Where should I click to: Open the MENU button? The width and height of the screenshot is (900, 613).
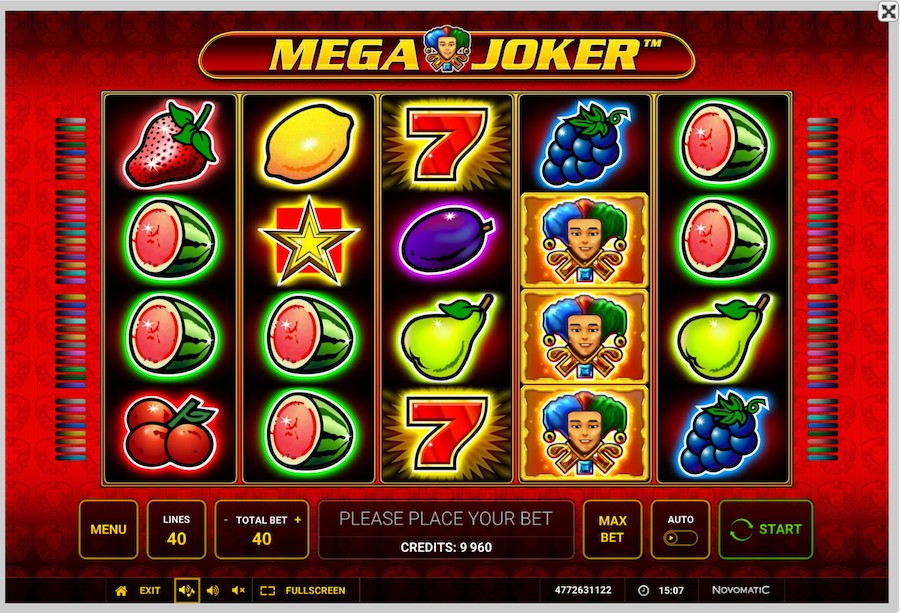click(x=108, y=529)
